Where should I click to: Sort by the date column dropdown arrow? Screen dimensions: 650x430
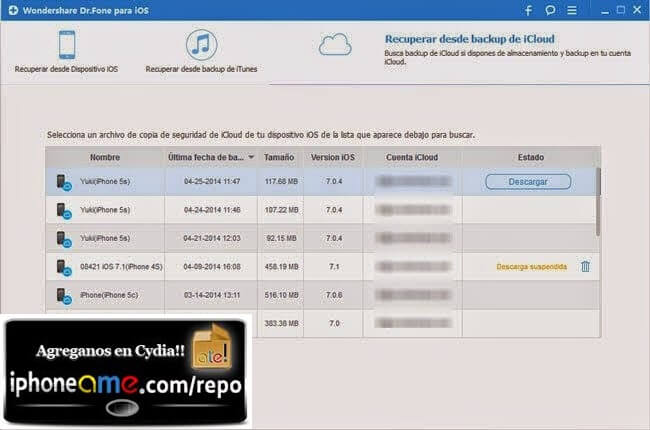coord(251,158)
